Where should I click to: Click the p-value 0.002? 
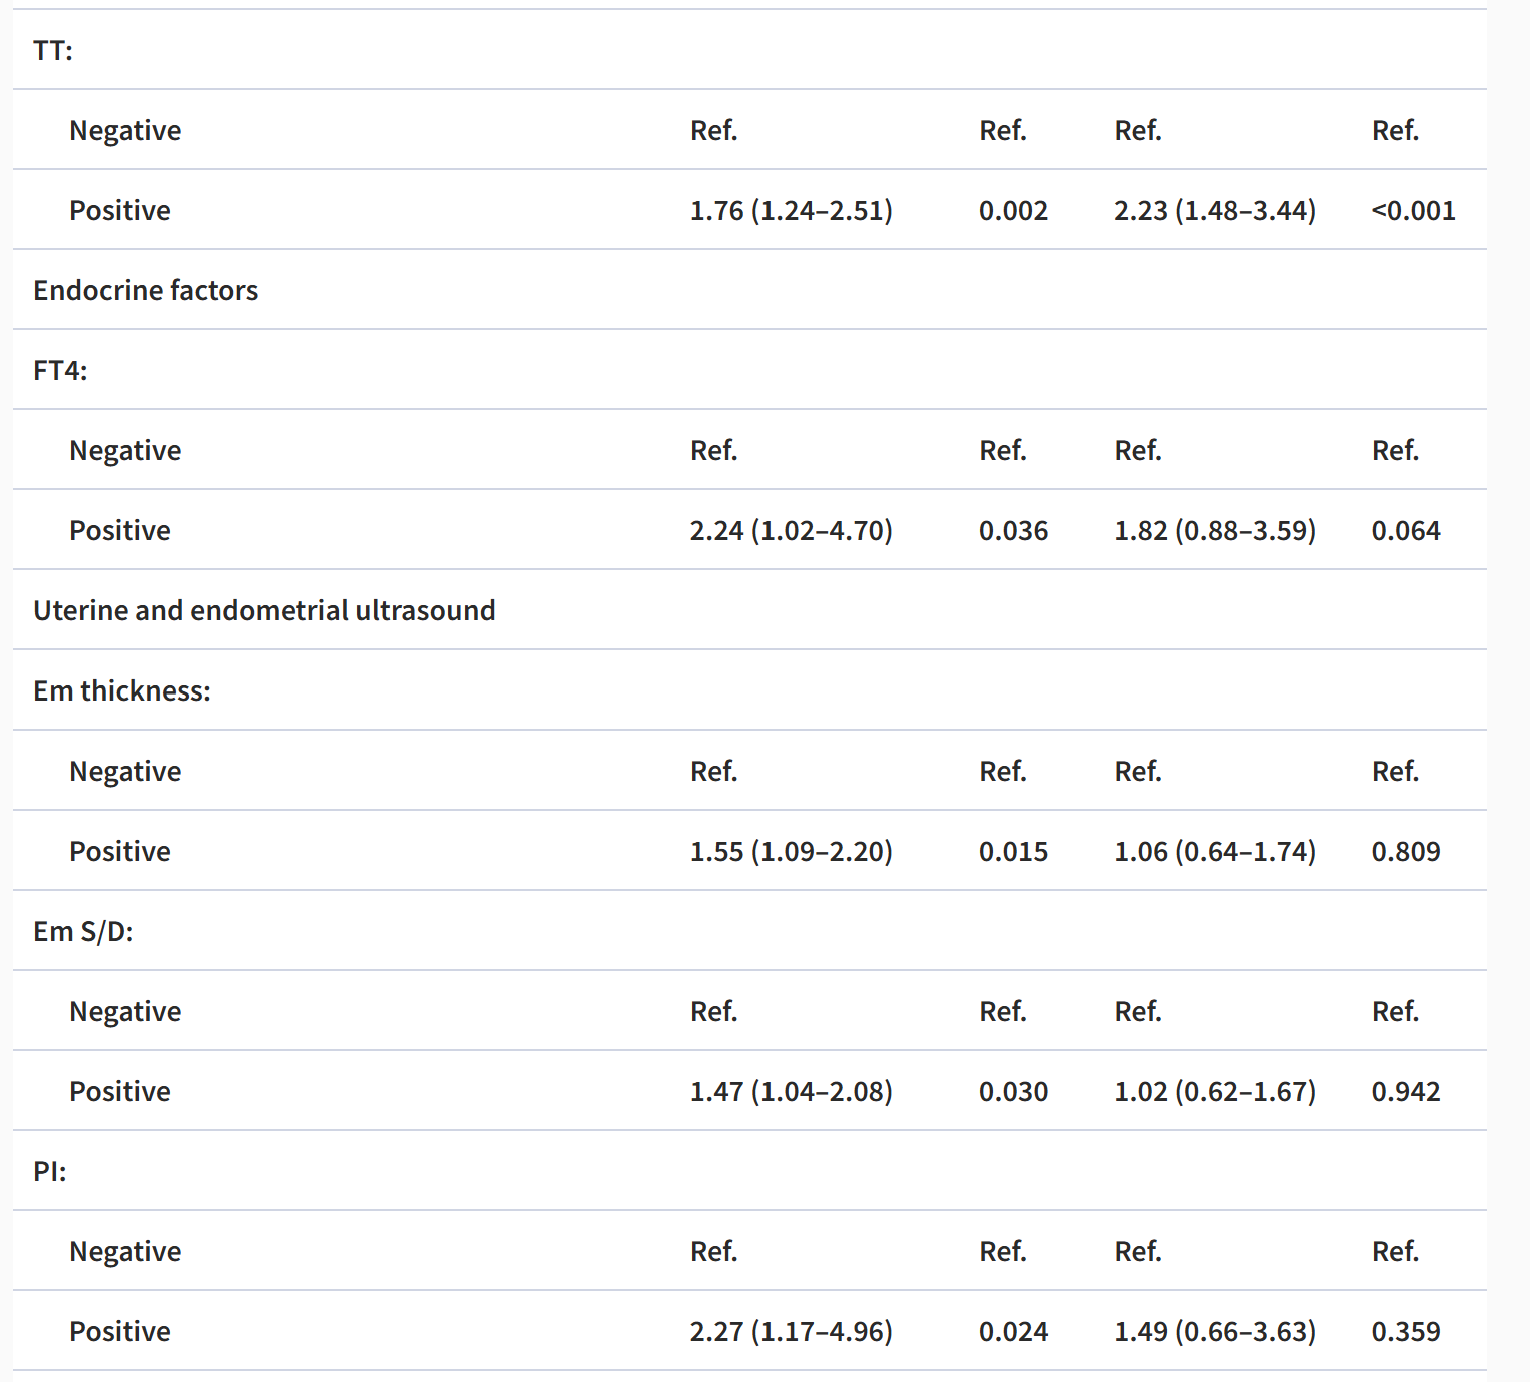point(1013,210)
